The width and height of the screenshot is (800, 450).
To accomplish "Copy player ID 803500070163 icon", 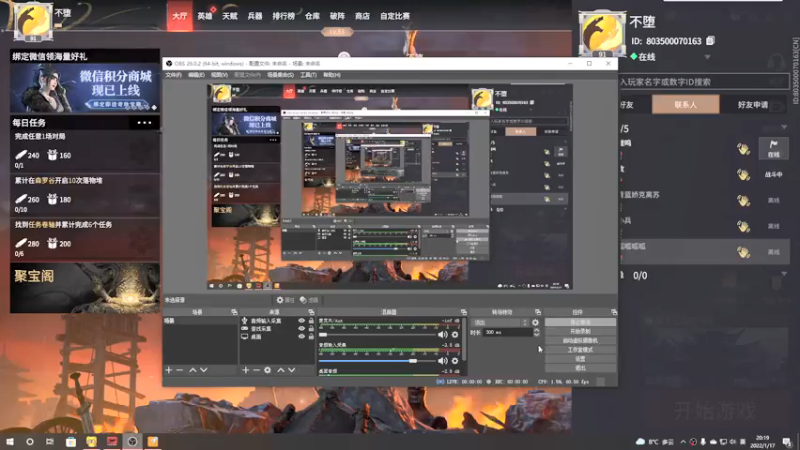I will pos(710,40).
